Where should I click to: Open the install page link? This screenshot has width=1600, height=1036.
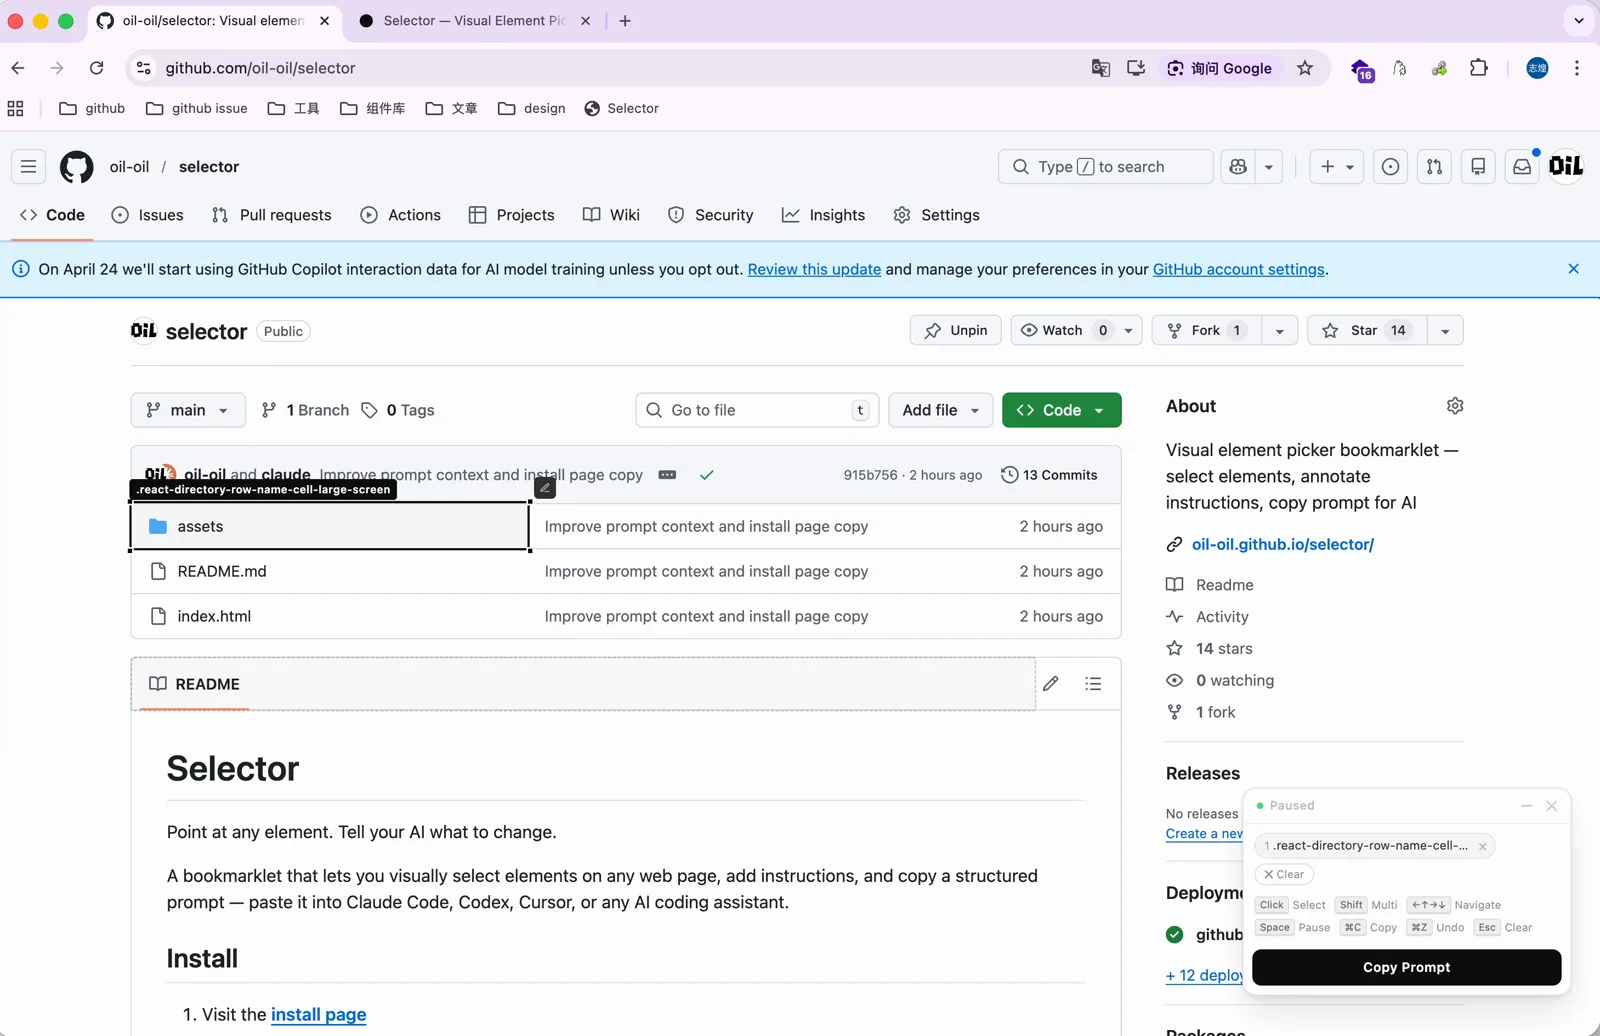[318, 1014]
